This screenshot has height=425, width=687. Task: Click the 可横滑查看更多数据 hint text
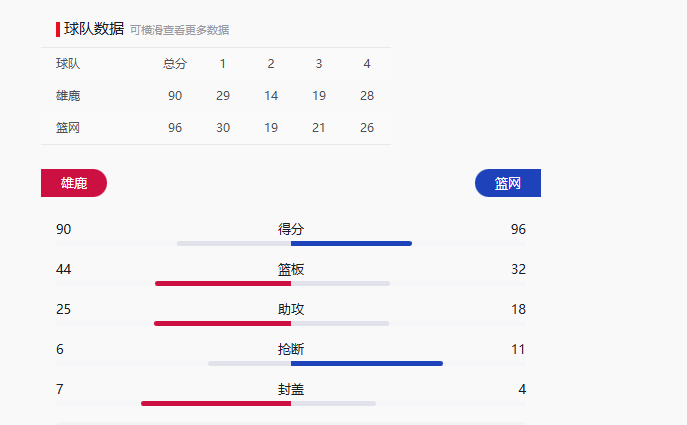point(186,30)
